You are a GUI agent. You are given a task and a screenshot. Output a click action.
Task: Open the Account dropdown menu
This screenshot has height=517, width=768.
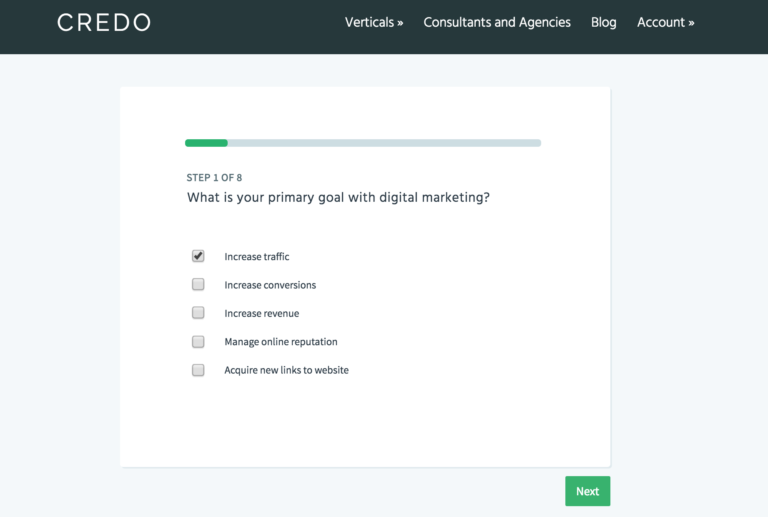666,23
